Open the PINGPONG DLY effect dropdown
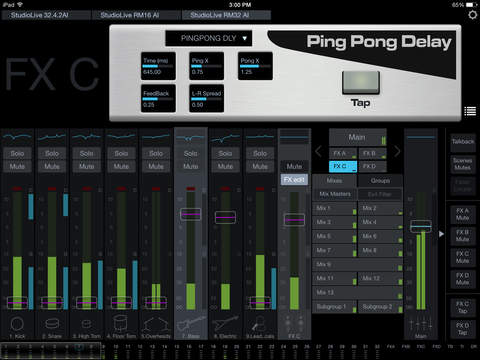Screen dimensions: 480x360 (209, 38)
